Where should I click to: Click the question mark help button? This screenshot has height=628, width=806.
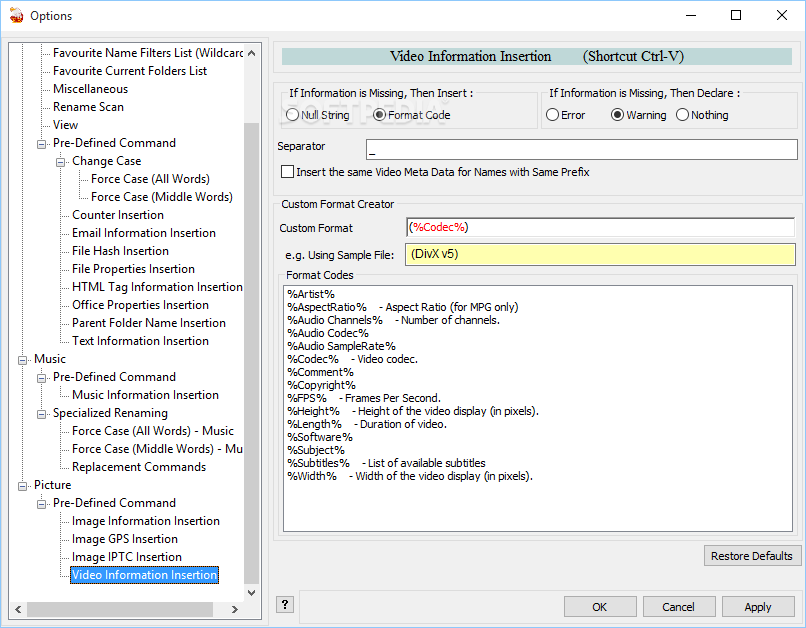285,604
